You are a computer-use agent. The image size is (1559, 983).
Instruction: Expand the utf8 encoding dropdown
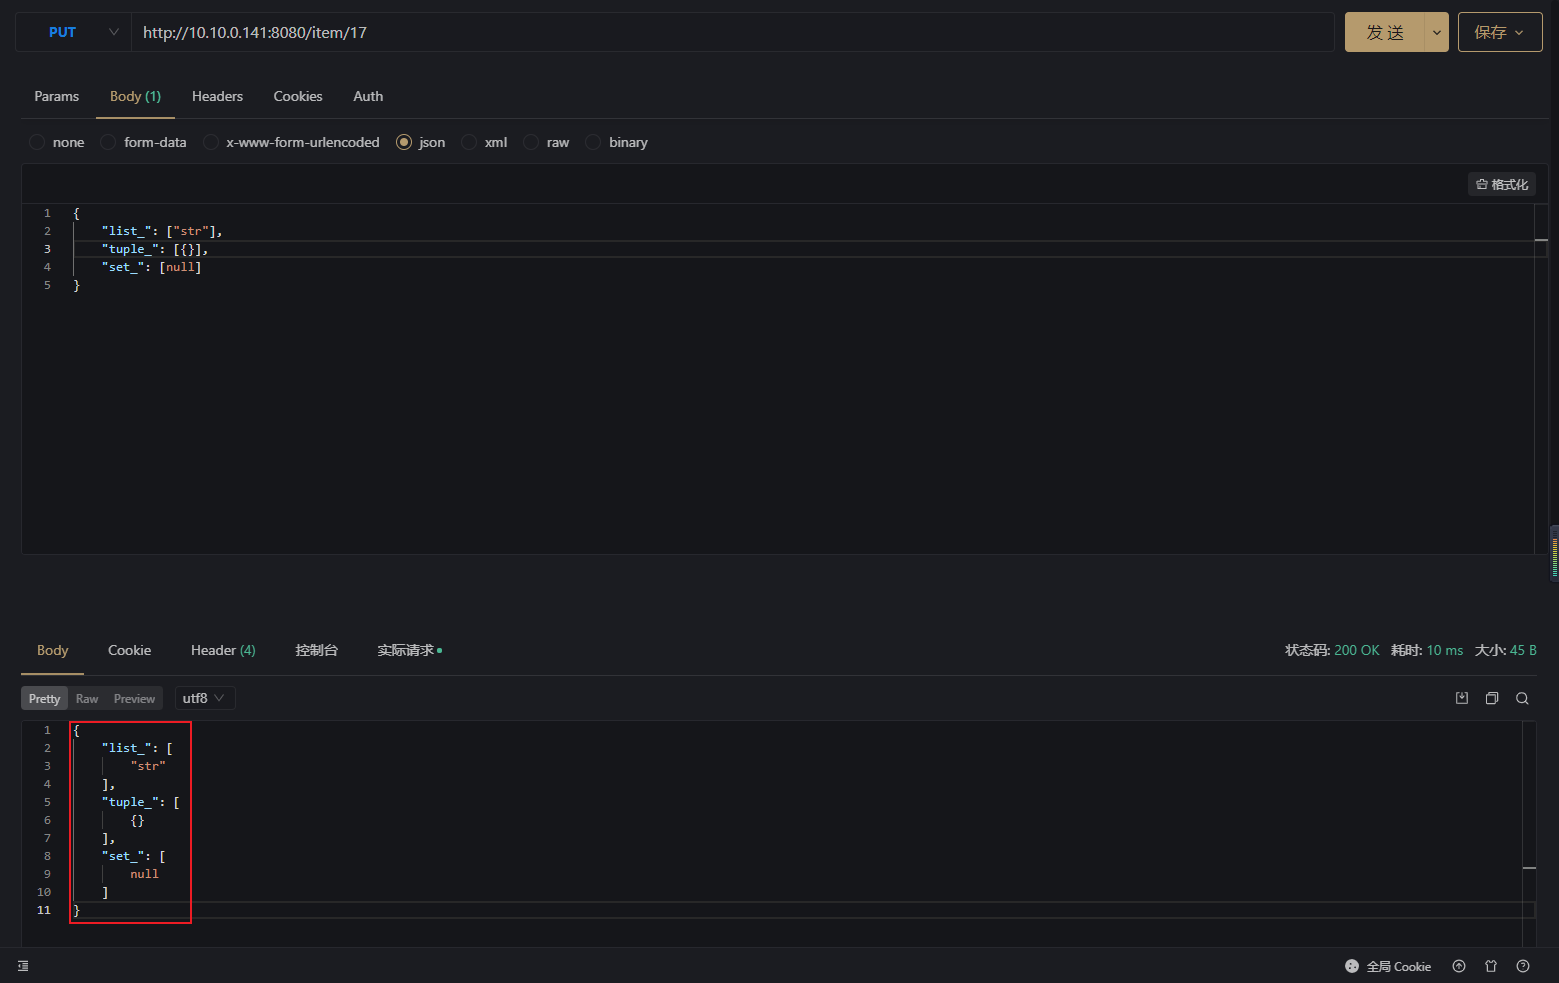pyautogui.click(x=204, y=698)
